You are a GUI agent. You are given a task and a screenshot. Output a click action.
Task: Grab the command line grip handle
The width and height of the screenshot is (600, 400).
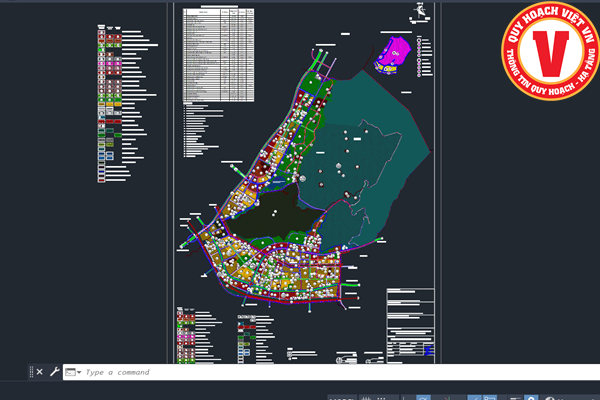click(x=31, y=372)
